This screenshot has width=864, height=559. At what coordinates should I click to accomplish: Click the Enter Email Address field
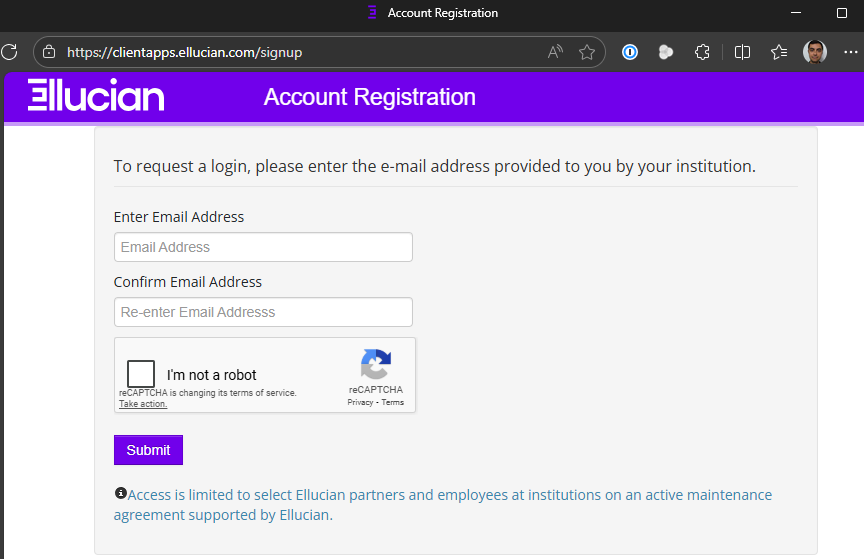point(263,247)
